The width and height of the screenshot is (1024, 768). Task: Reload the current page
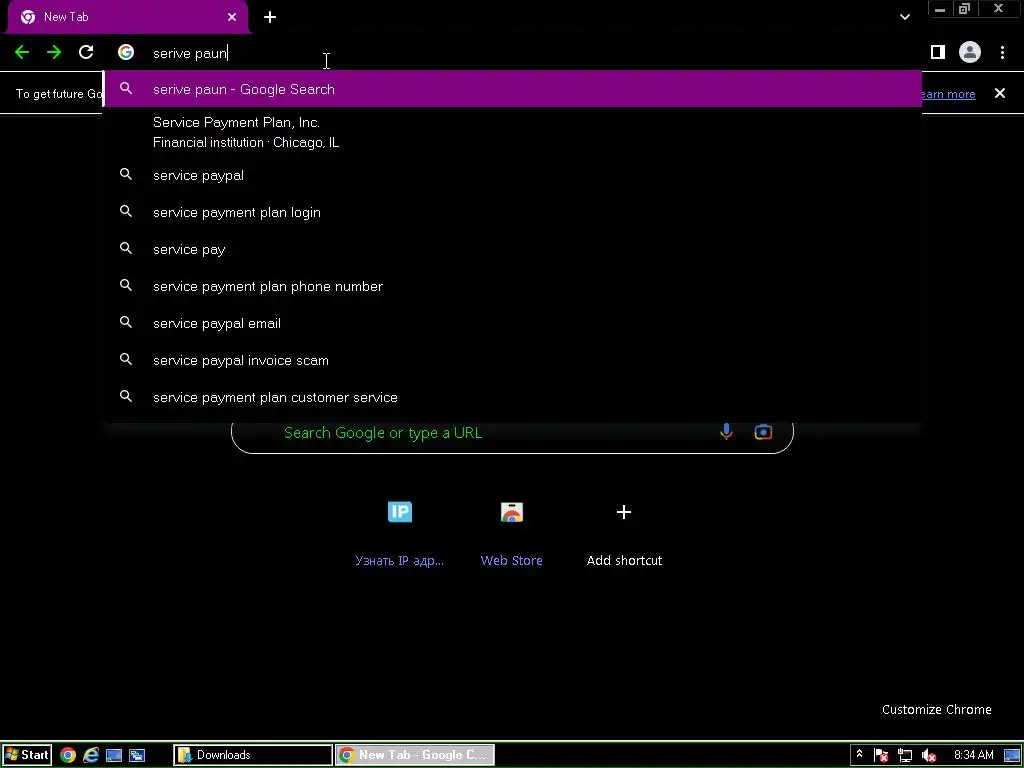pyautogui.click(x=86, y=52)
